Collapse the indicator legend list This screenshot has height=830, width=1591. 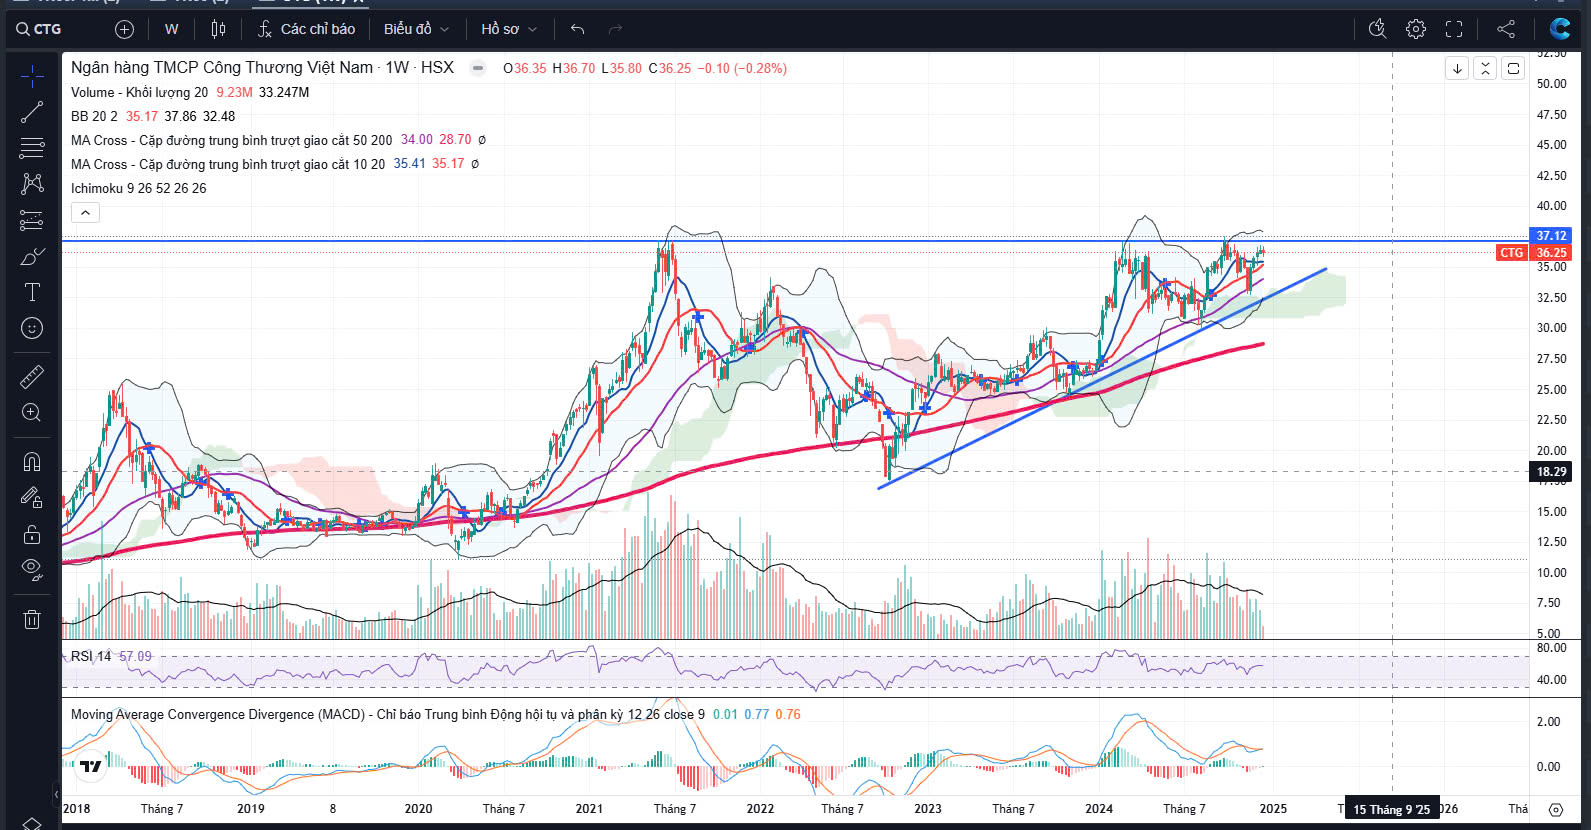(x=85, y=212)
